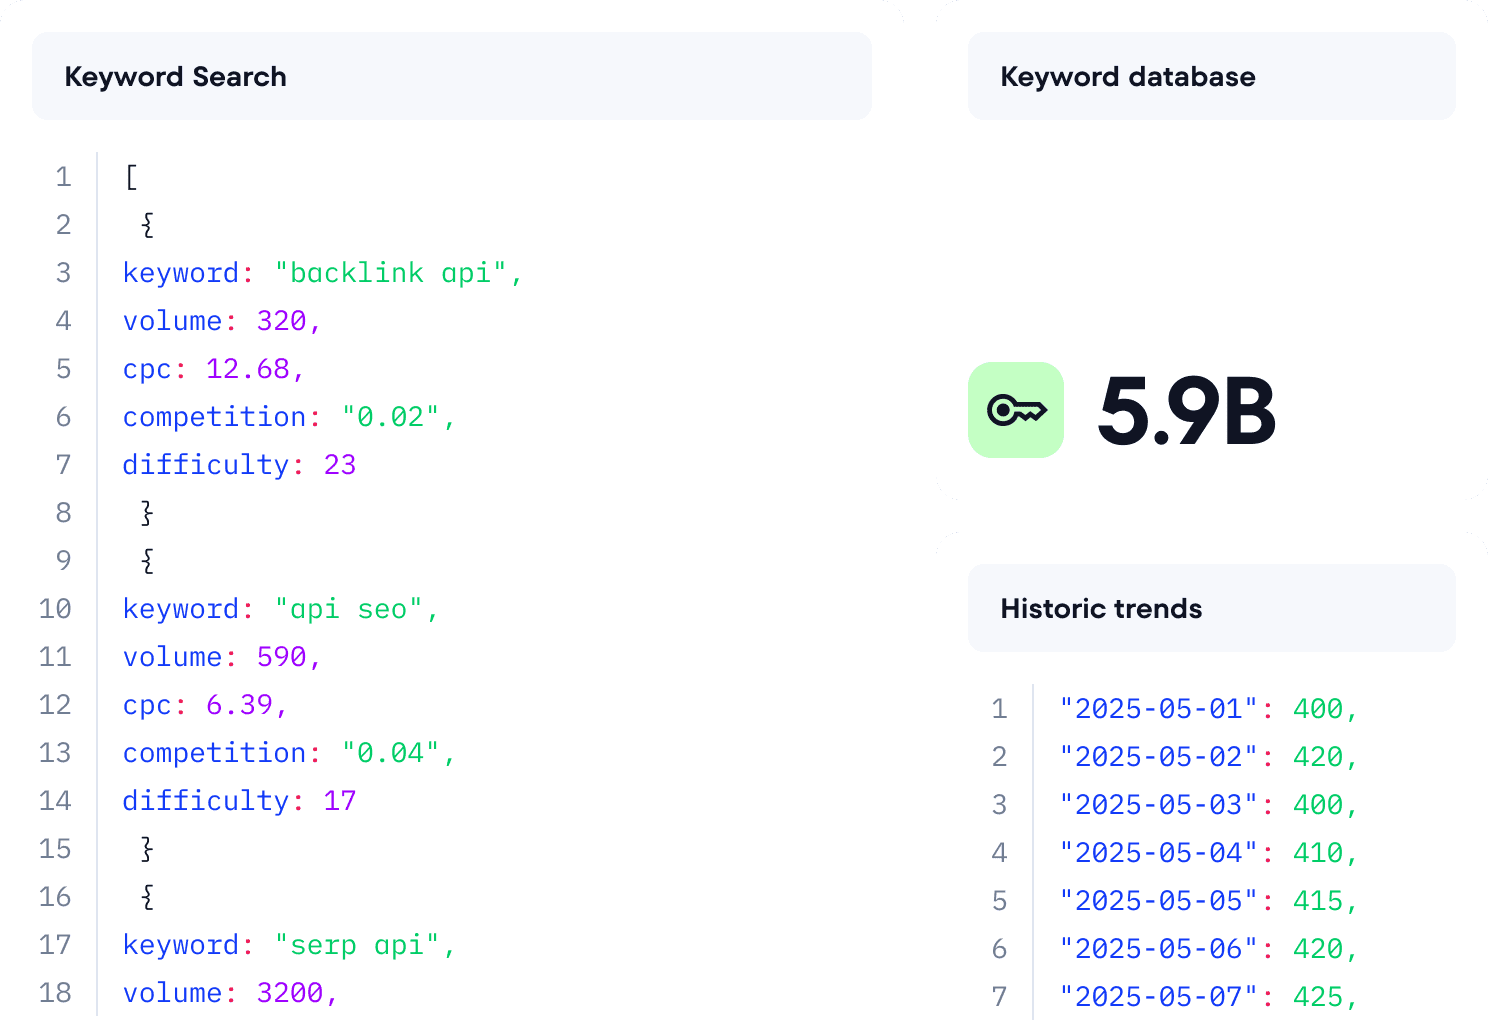1488x1032 pixels.
Task: Click the trend value 425
Action: pos(1318,997)
